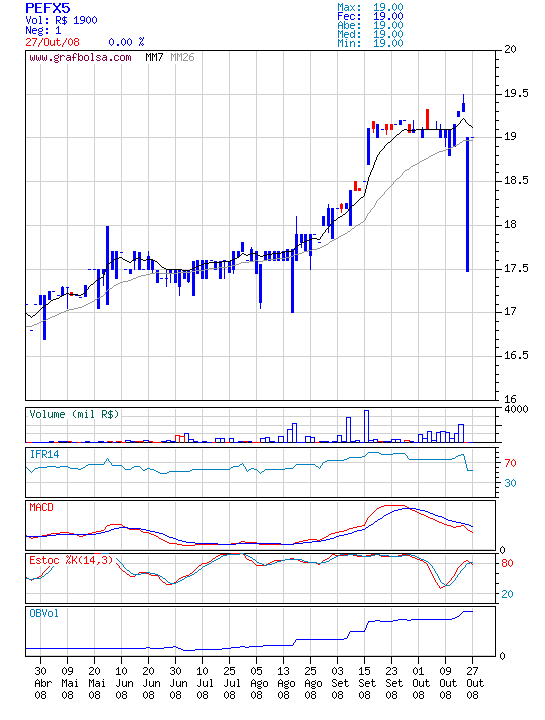Click the 30 Abr 08 date axis label
This screenshot has width=545, height=720.
[x=40, y=683]
